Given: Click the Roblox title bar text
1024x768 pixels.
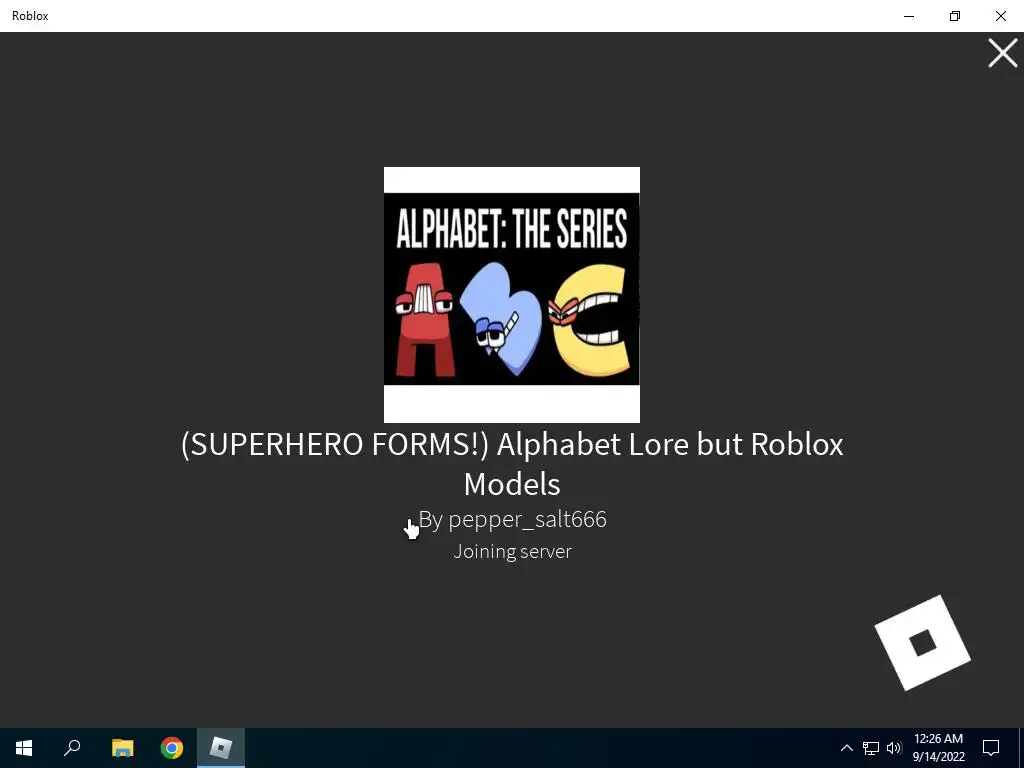Looking at the screenshot, I should point(30,16).
